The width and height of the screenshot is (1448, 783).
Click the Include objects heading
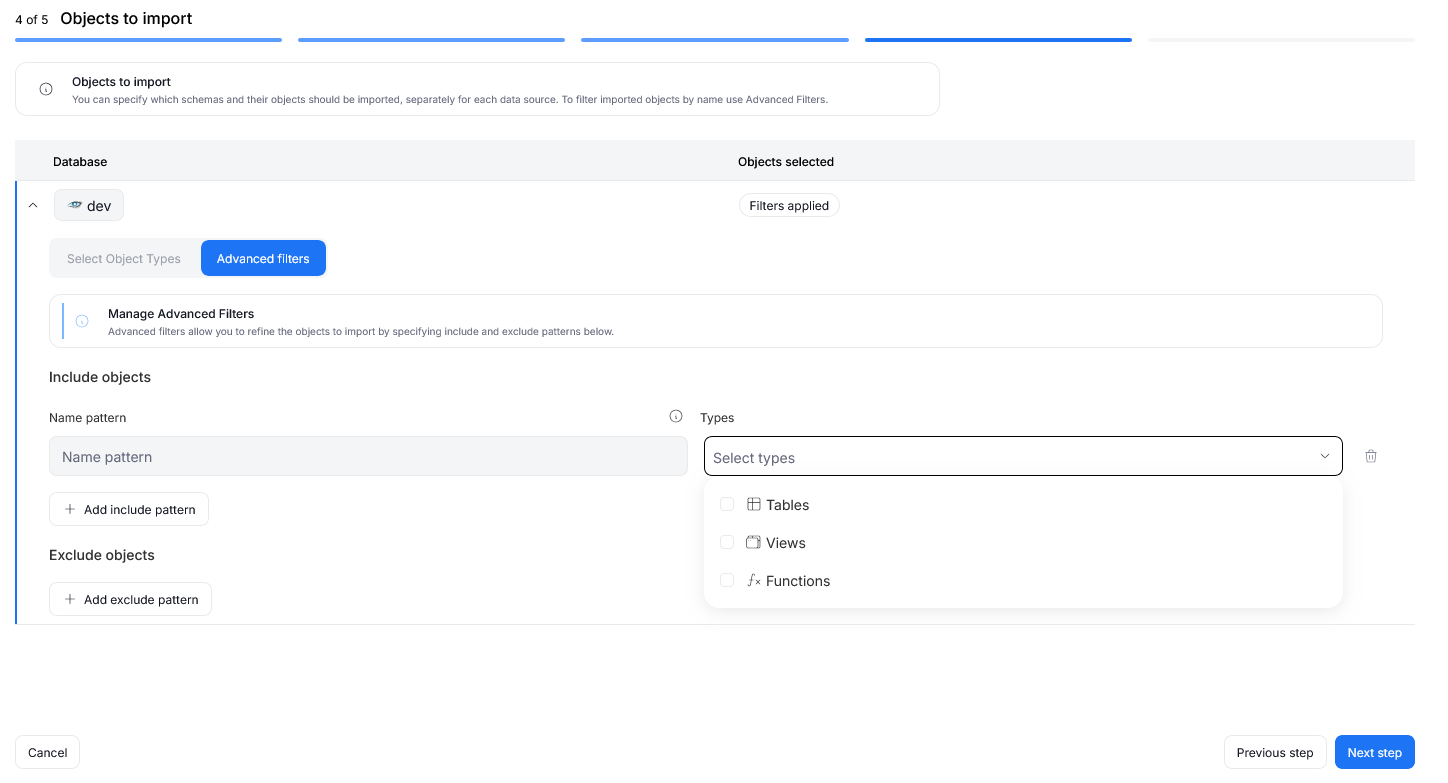100,377
